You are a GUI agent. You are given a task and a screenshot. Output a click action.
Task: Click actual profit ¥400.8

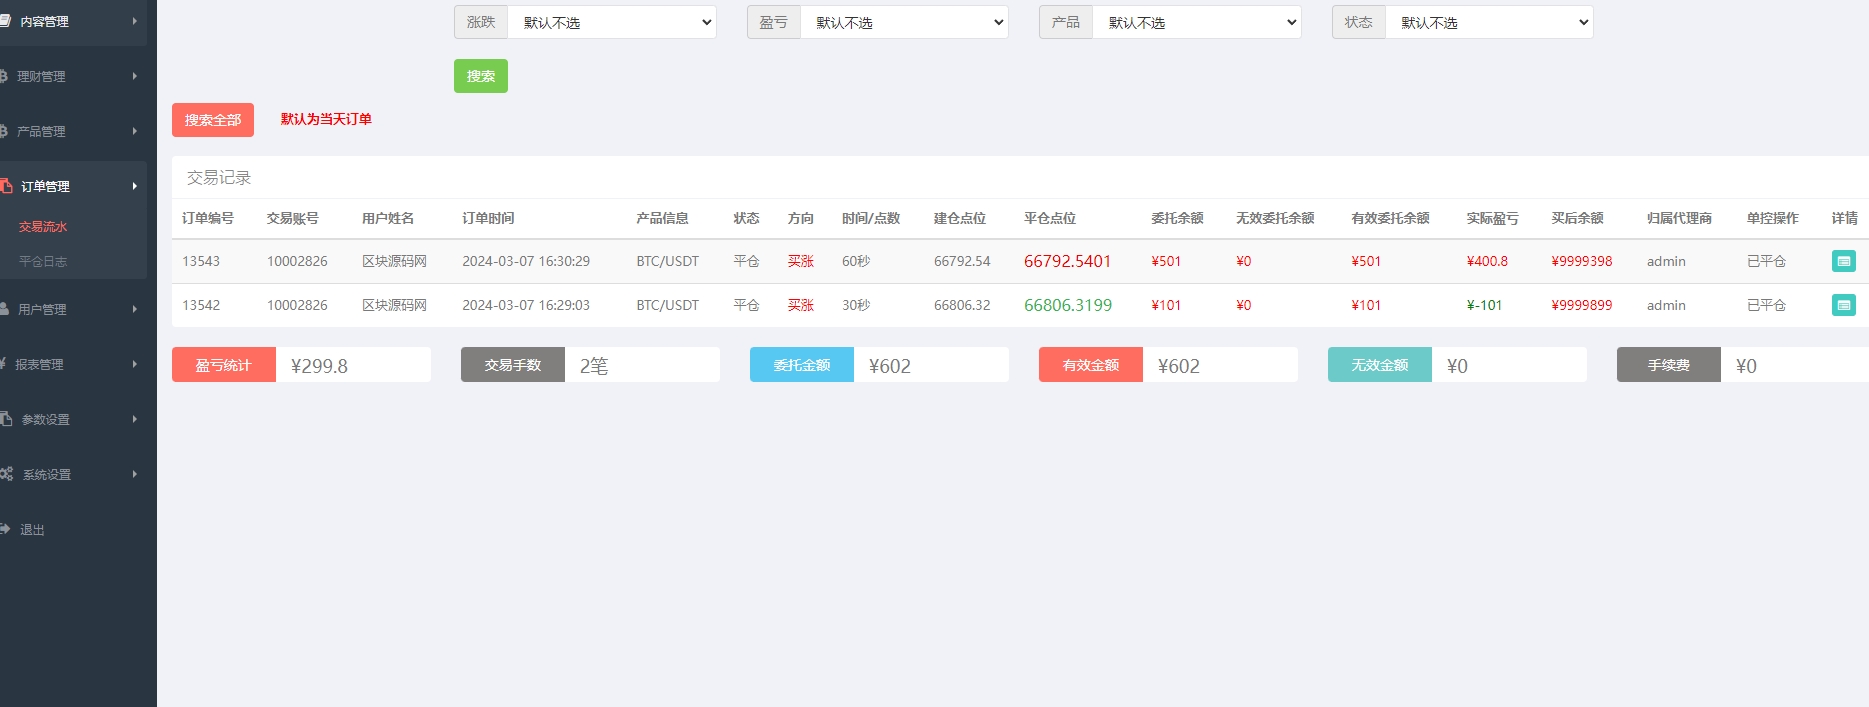pyautogui.click(x=1487, y=261)
